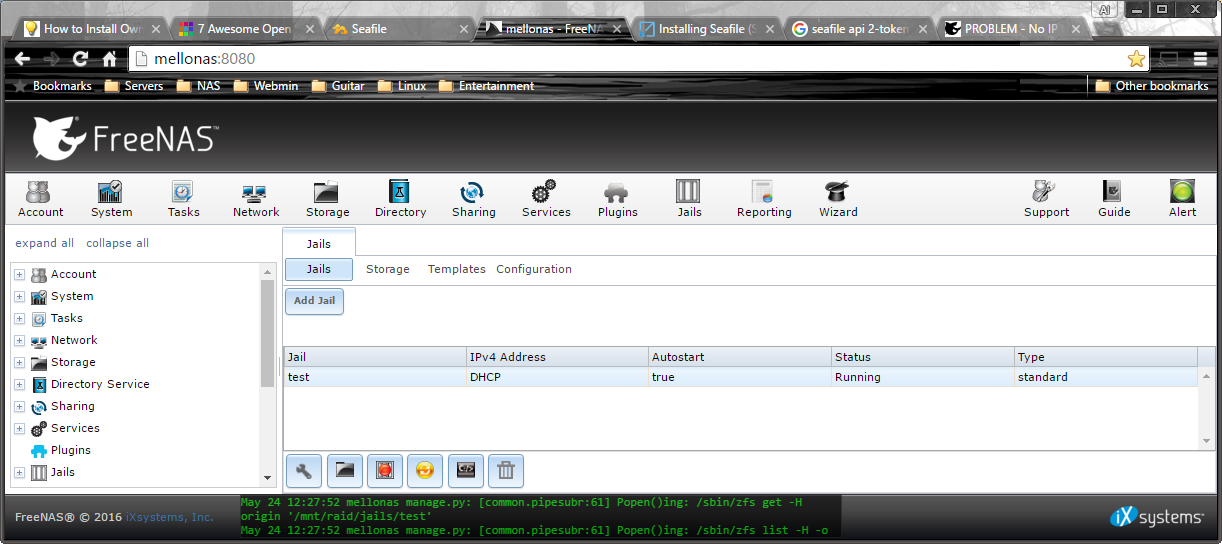Open Support from the top toolbar
Screen dimensions: 1222x544
(x=1046, y=199)
